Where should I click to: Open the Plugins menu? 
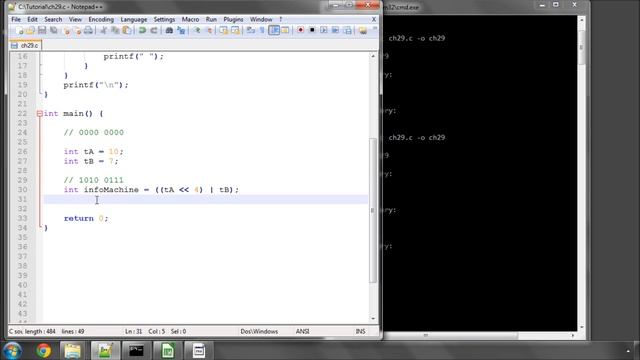[x=233, y=19]
